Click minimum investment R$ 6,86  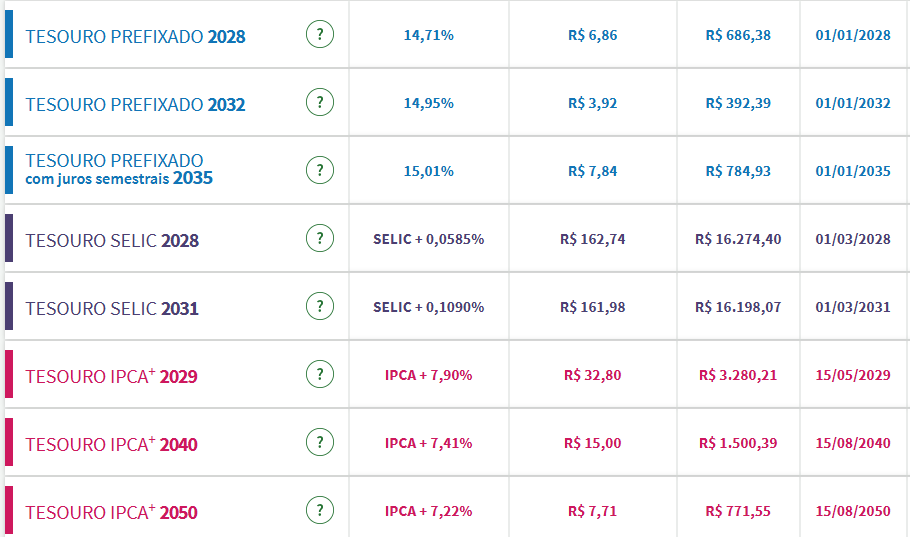click(593, 35)
